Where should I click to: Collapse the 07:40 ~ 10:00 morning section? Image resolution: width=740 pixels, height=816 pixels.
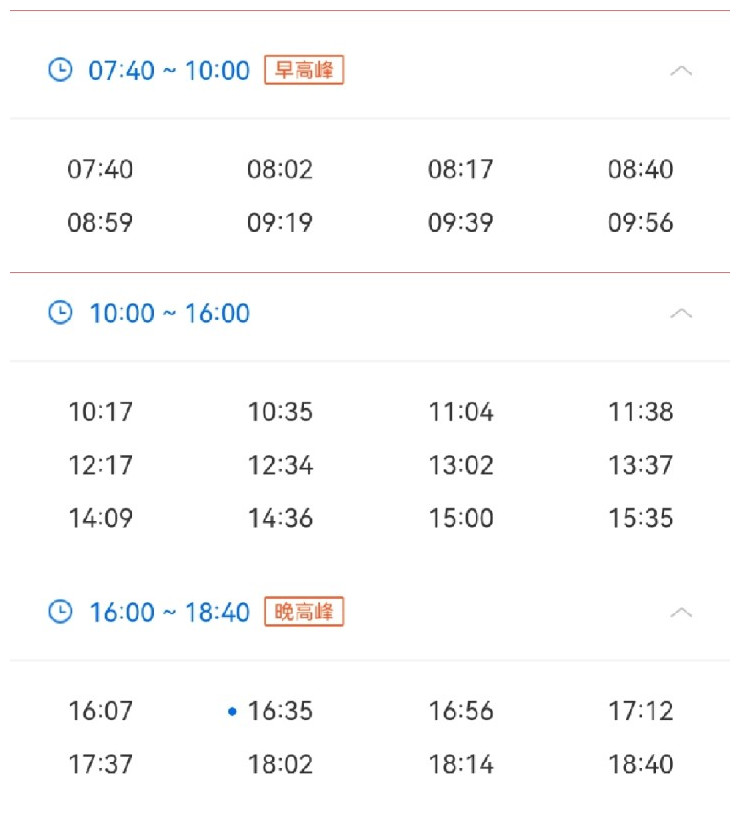(681, 71)
